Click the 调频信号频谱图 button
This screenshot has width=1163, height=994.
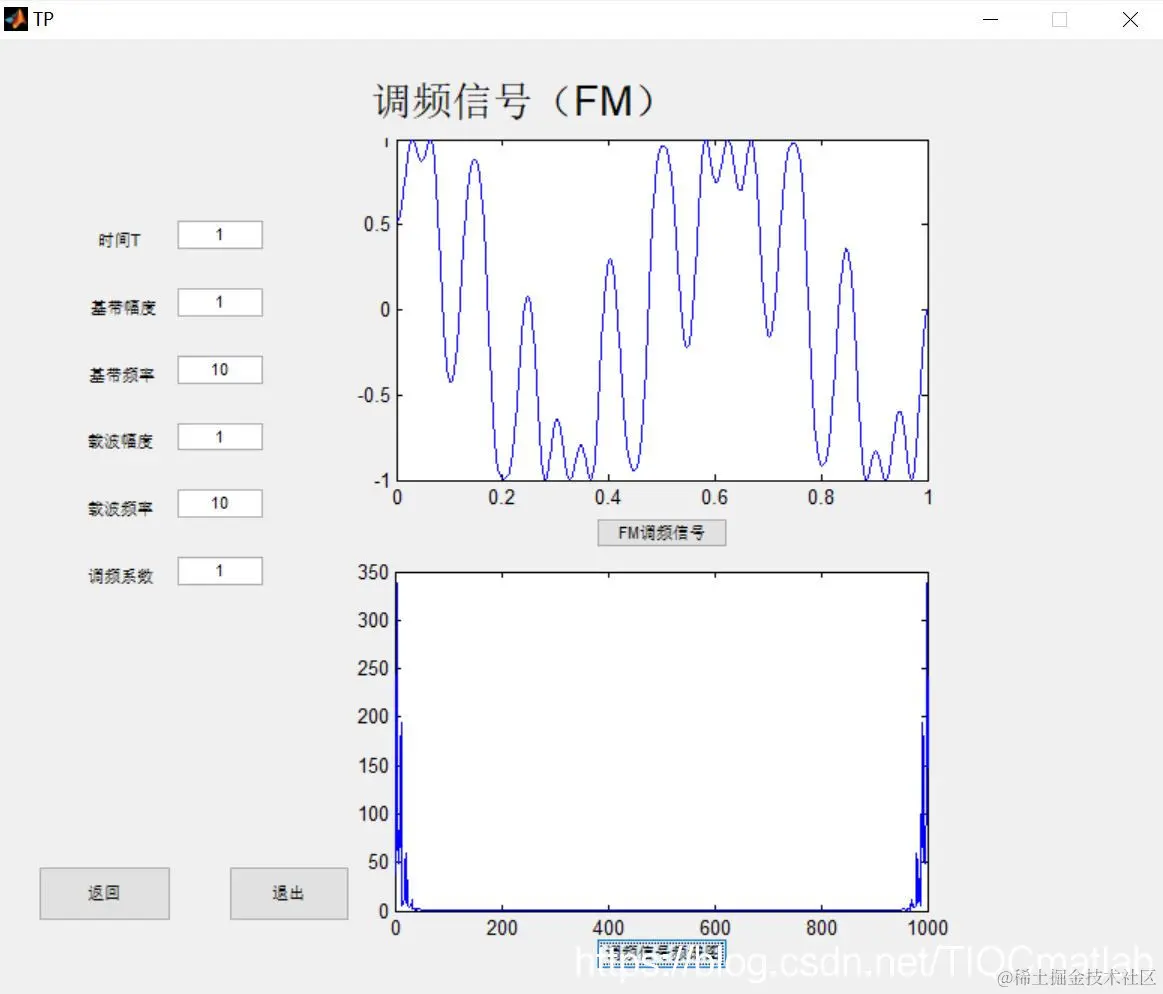662,952
